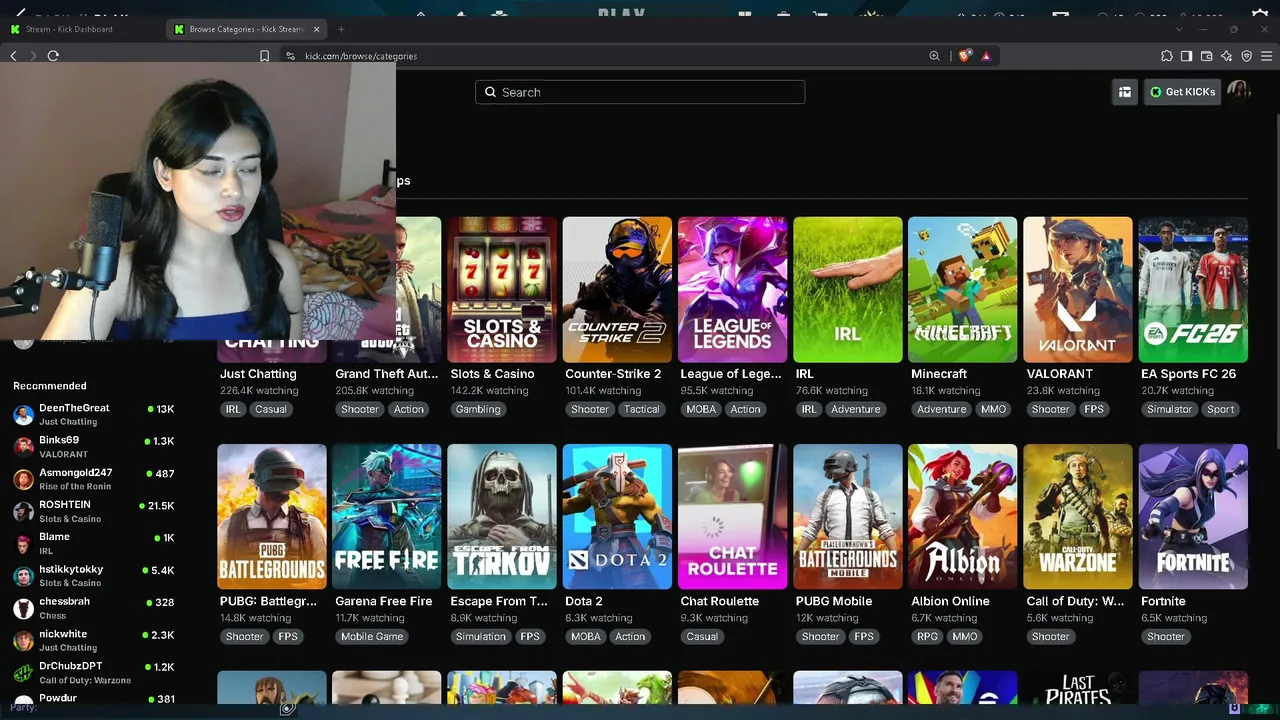
Task: Open the EA Sports FC 26 thumbnail
Action: pyautogui.click(x=1193, y=290)
